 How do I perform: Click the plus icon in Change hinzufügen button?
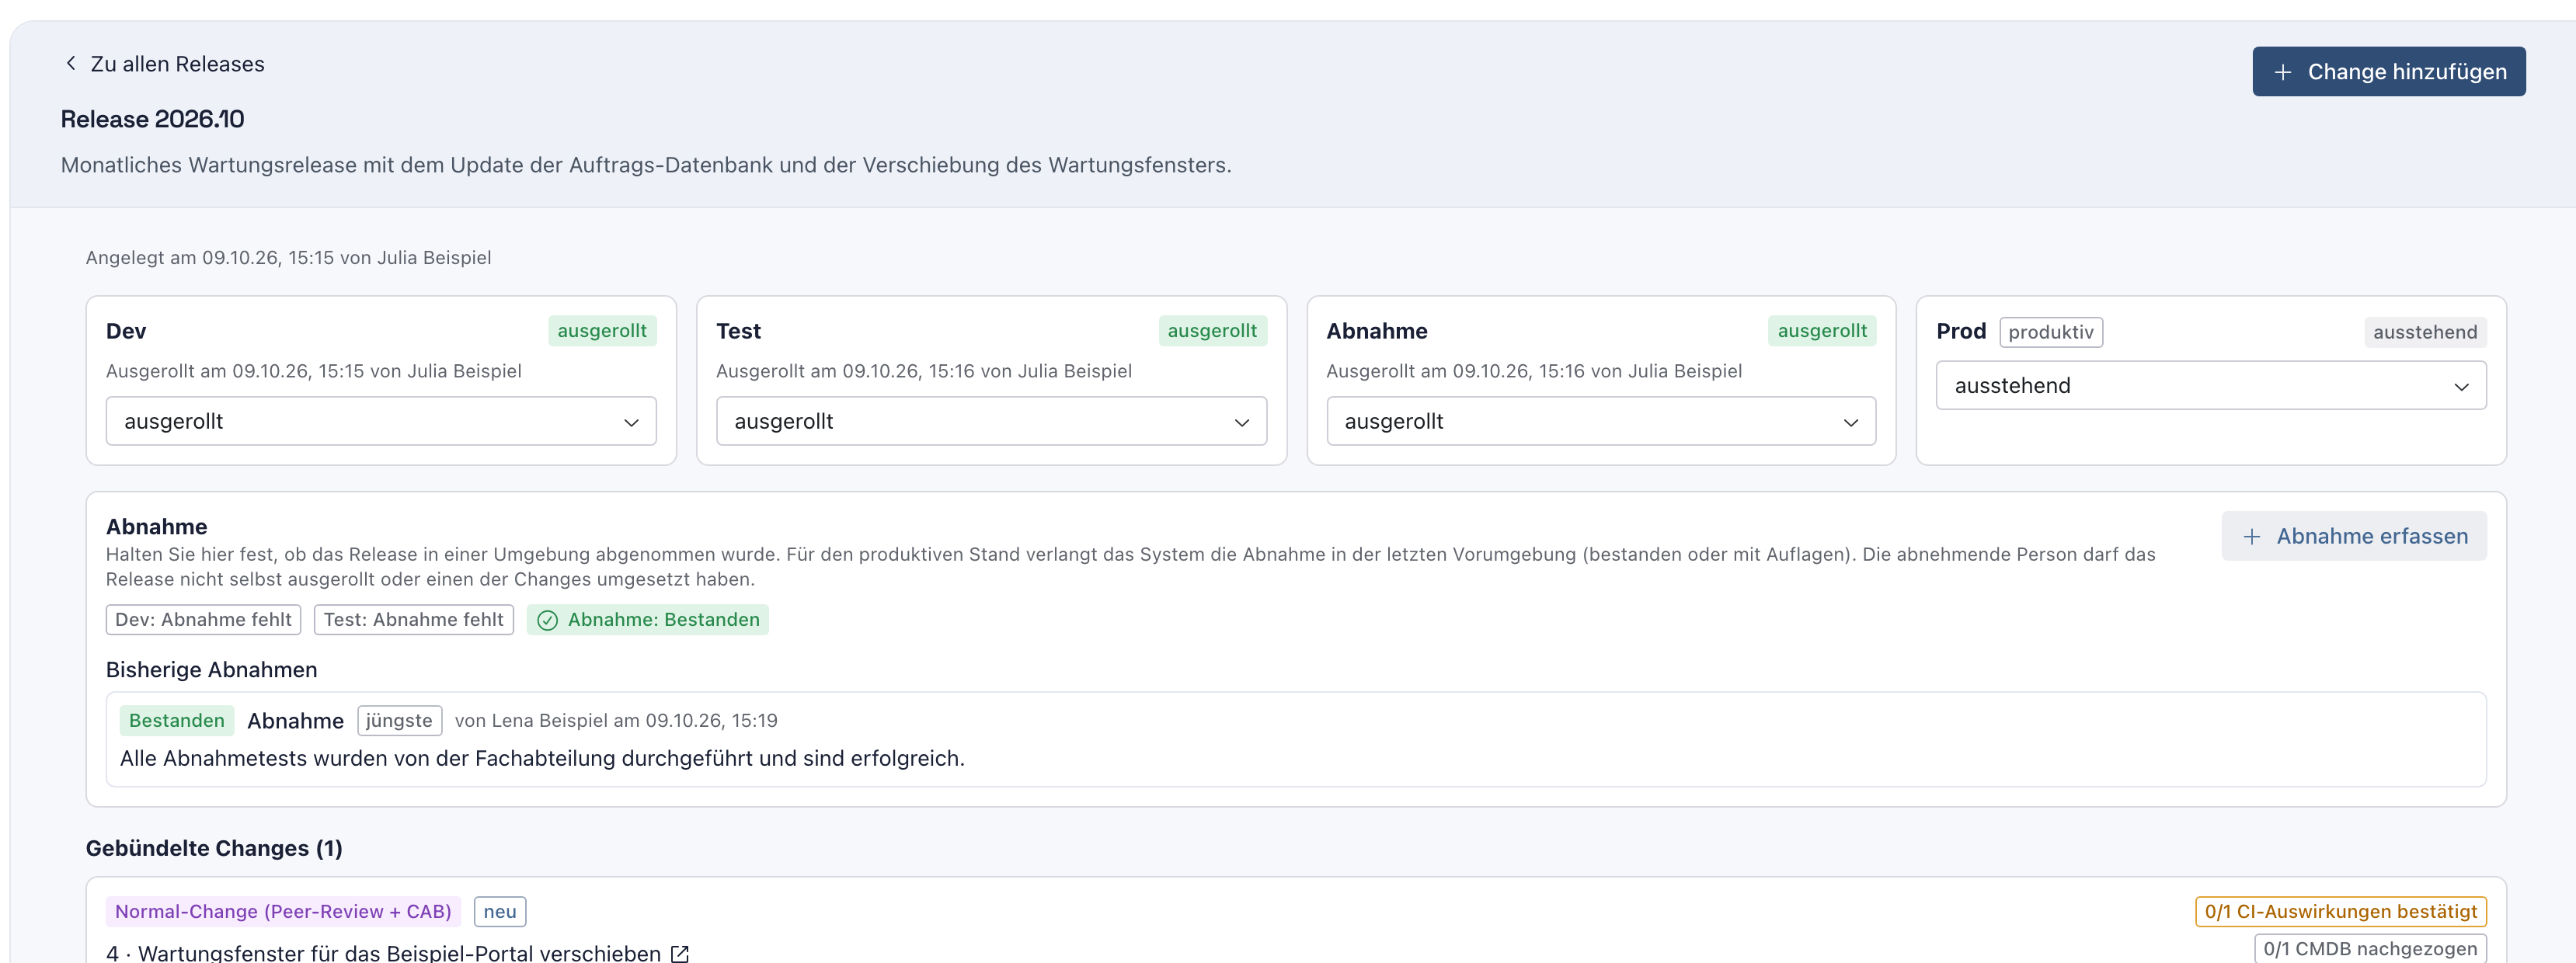(2283, 72)
